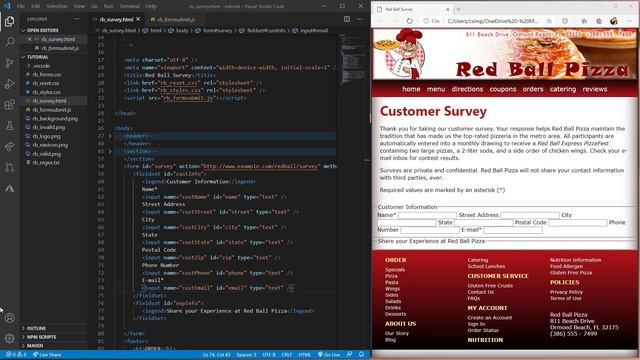Start the Go Live server in the status bar
The image size is (640, 360).
pos(329,355)
